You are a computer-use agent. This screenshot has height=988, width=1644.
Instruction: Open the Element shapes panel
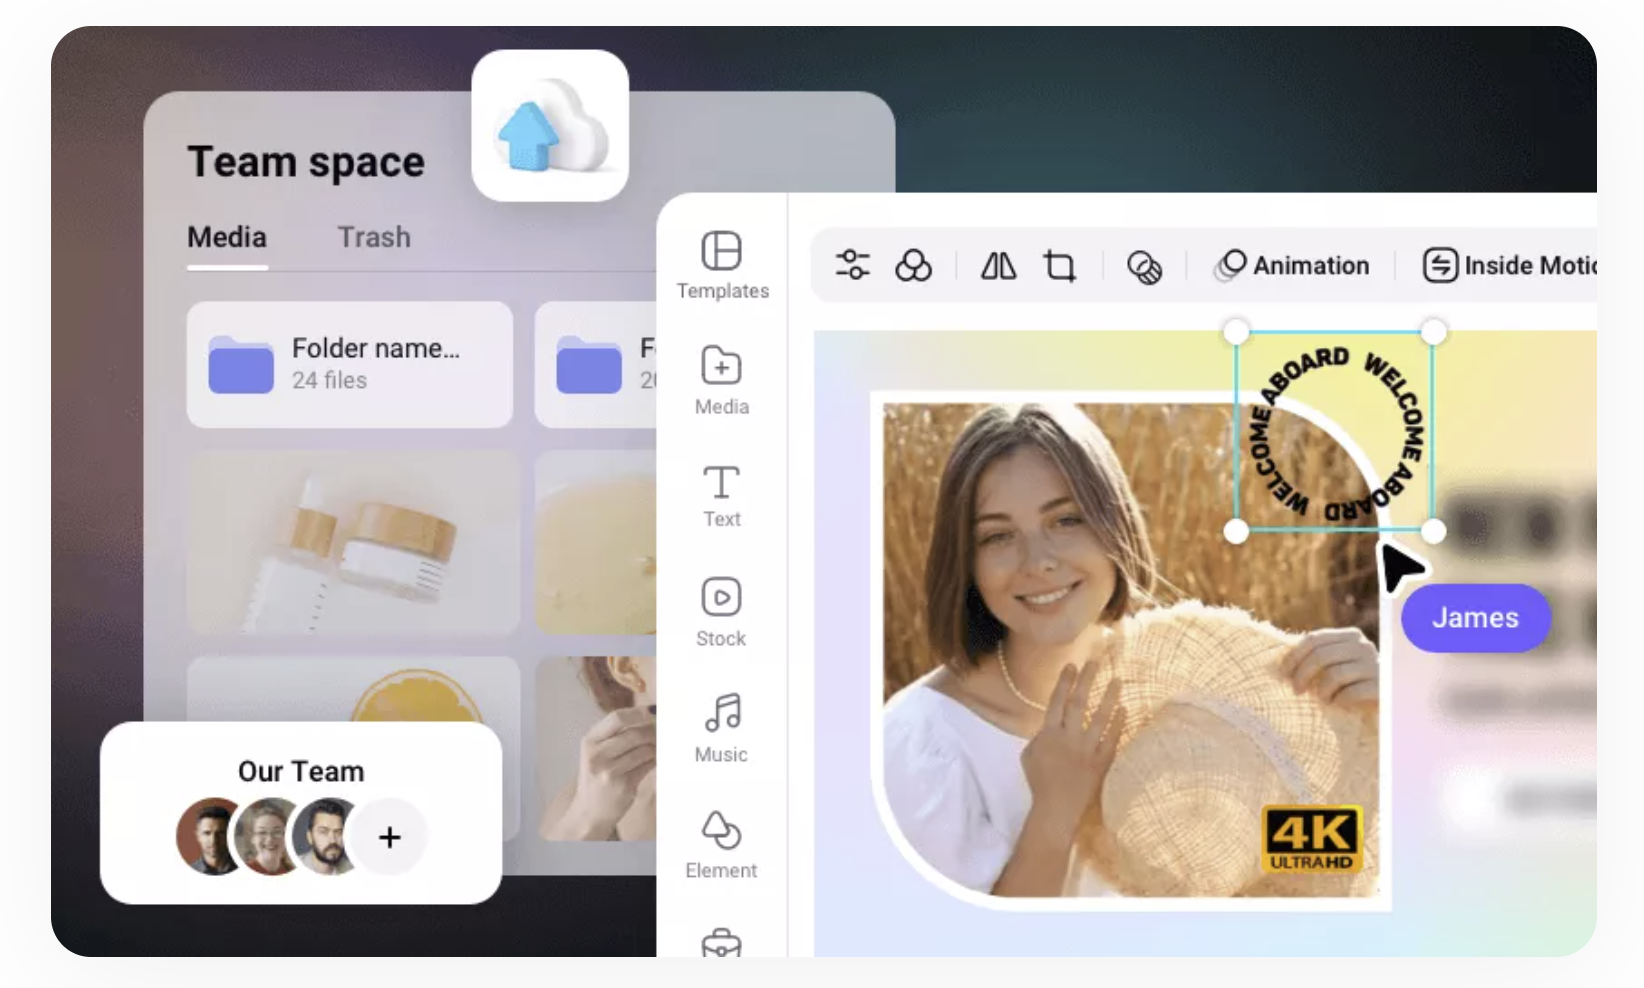(x=721, y=843)
